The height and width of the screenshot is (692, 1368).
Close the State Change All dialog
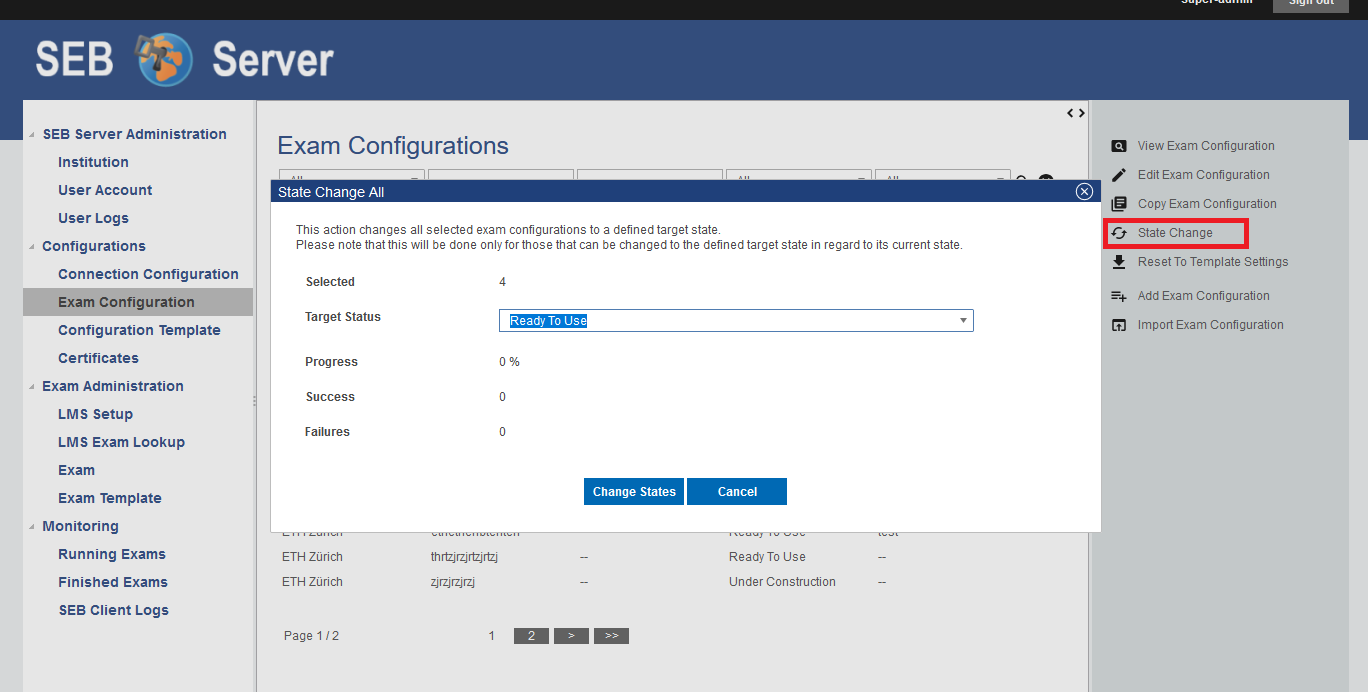(x=1083, y=192)
